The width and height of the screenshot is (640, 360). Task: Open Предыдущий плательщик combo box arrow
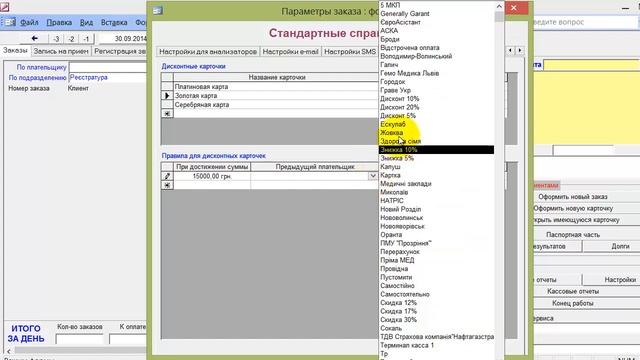tap(373, 176)
